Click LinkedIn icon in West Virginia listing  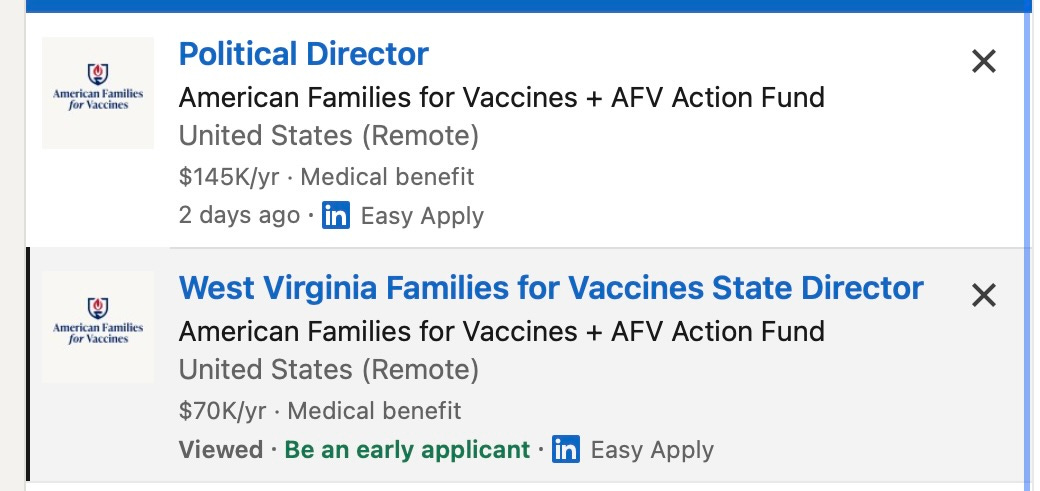(x=566, y=449)
